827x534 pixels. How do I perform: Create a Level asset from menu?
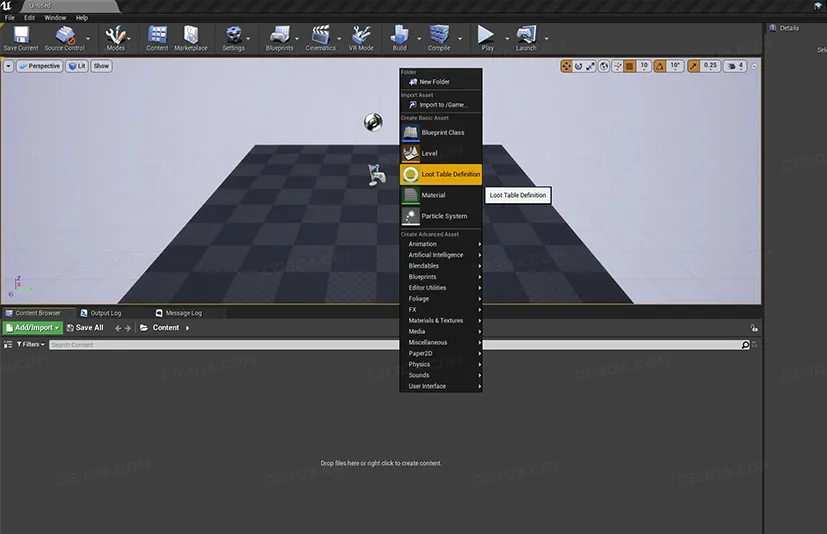[441, 154]
